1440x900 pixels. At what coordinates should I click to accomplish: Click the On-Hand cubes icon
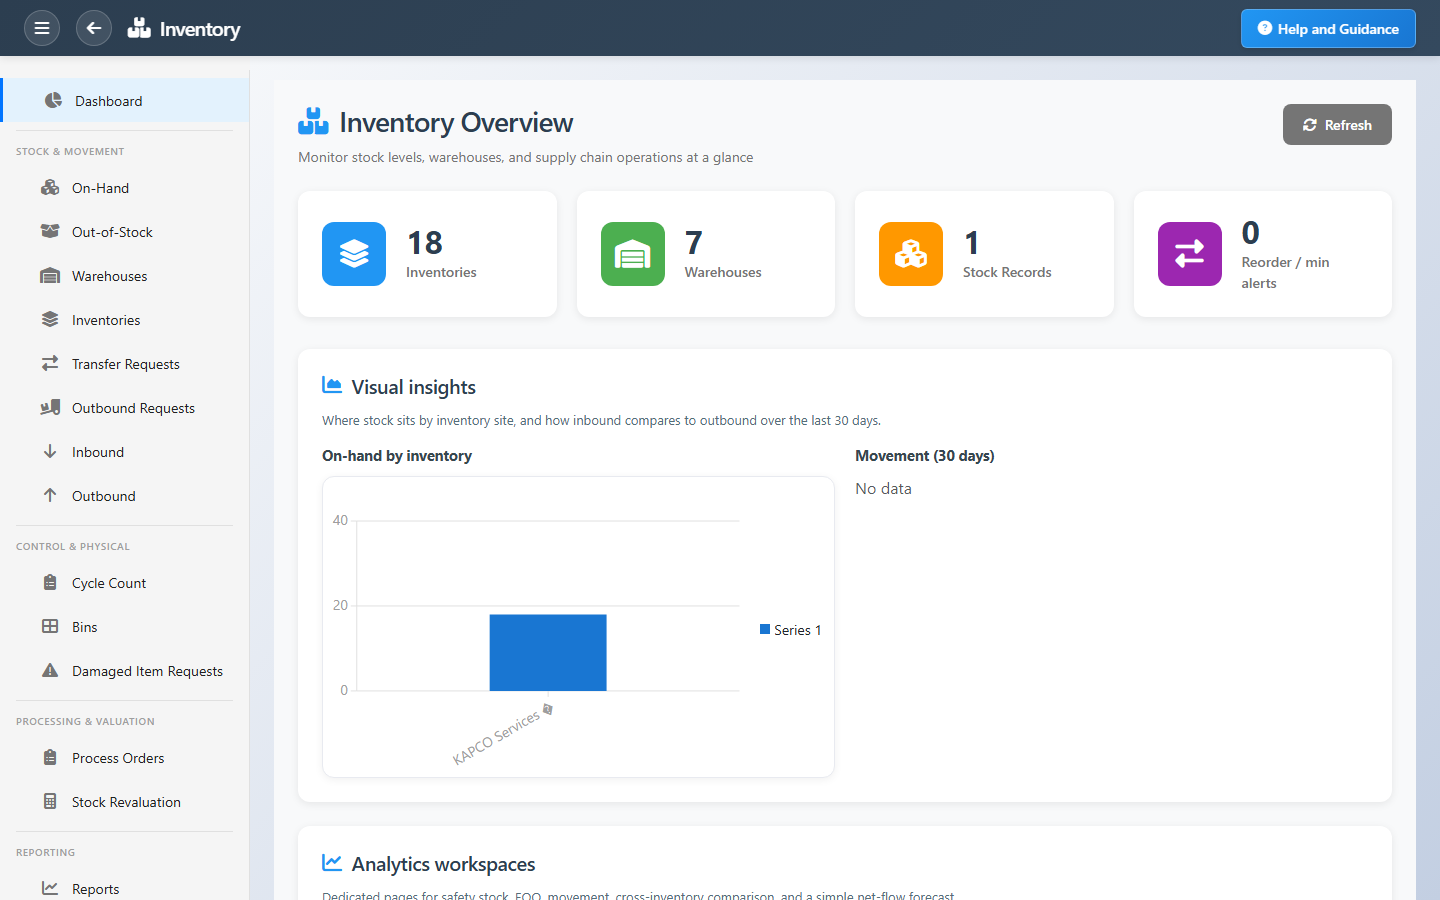(x=50, y=187)
